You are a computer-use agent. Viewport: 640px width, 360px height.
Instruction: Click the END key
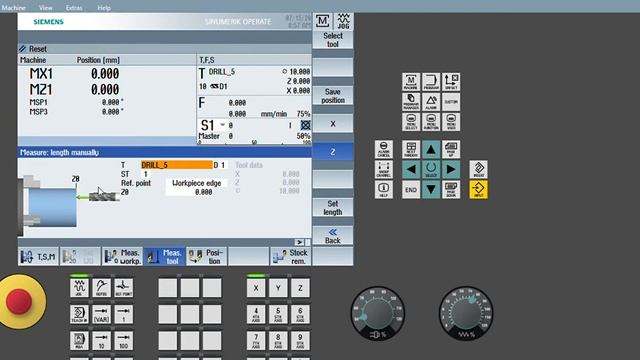click(x=411, y=189)
